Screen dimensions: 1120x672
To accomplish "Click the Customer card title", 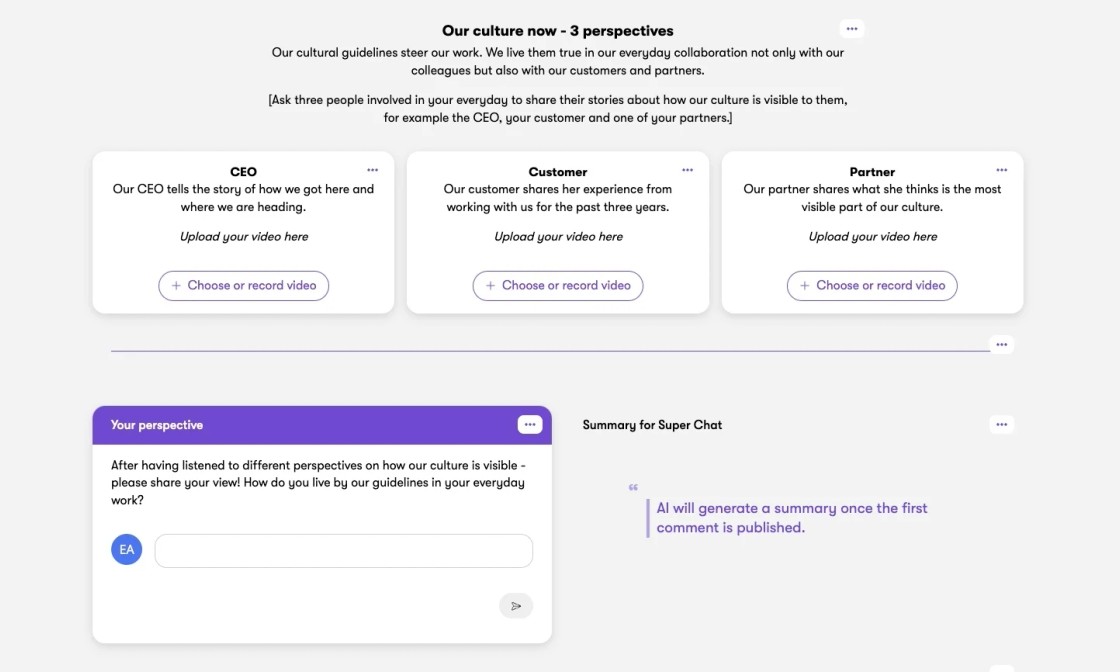I will [x=558, y=172].
